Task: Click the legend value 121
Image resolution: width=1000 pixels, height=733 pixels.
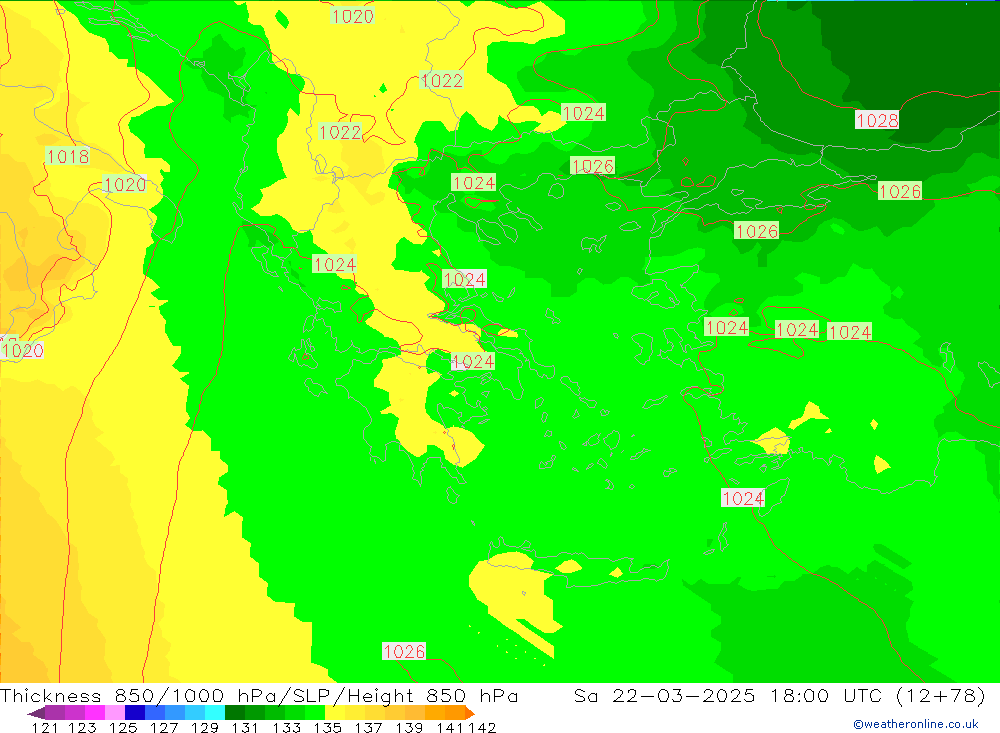Action: (45, 727)
